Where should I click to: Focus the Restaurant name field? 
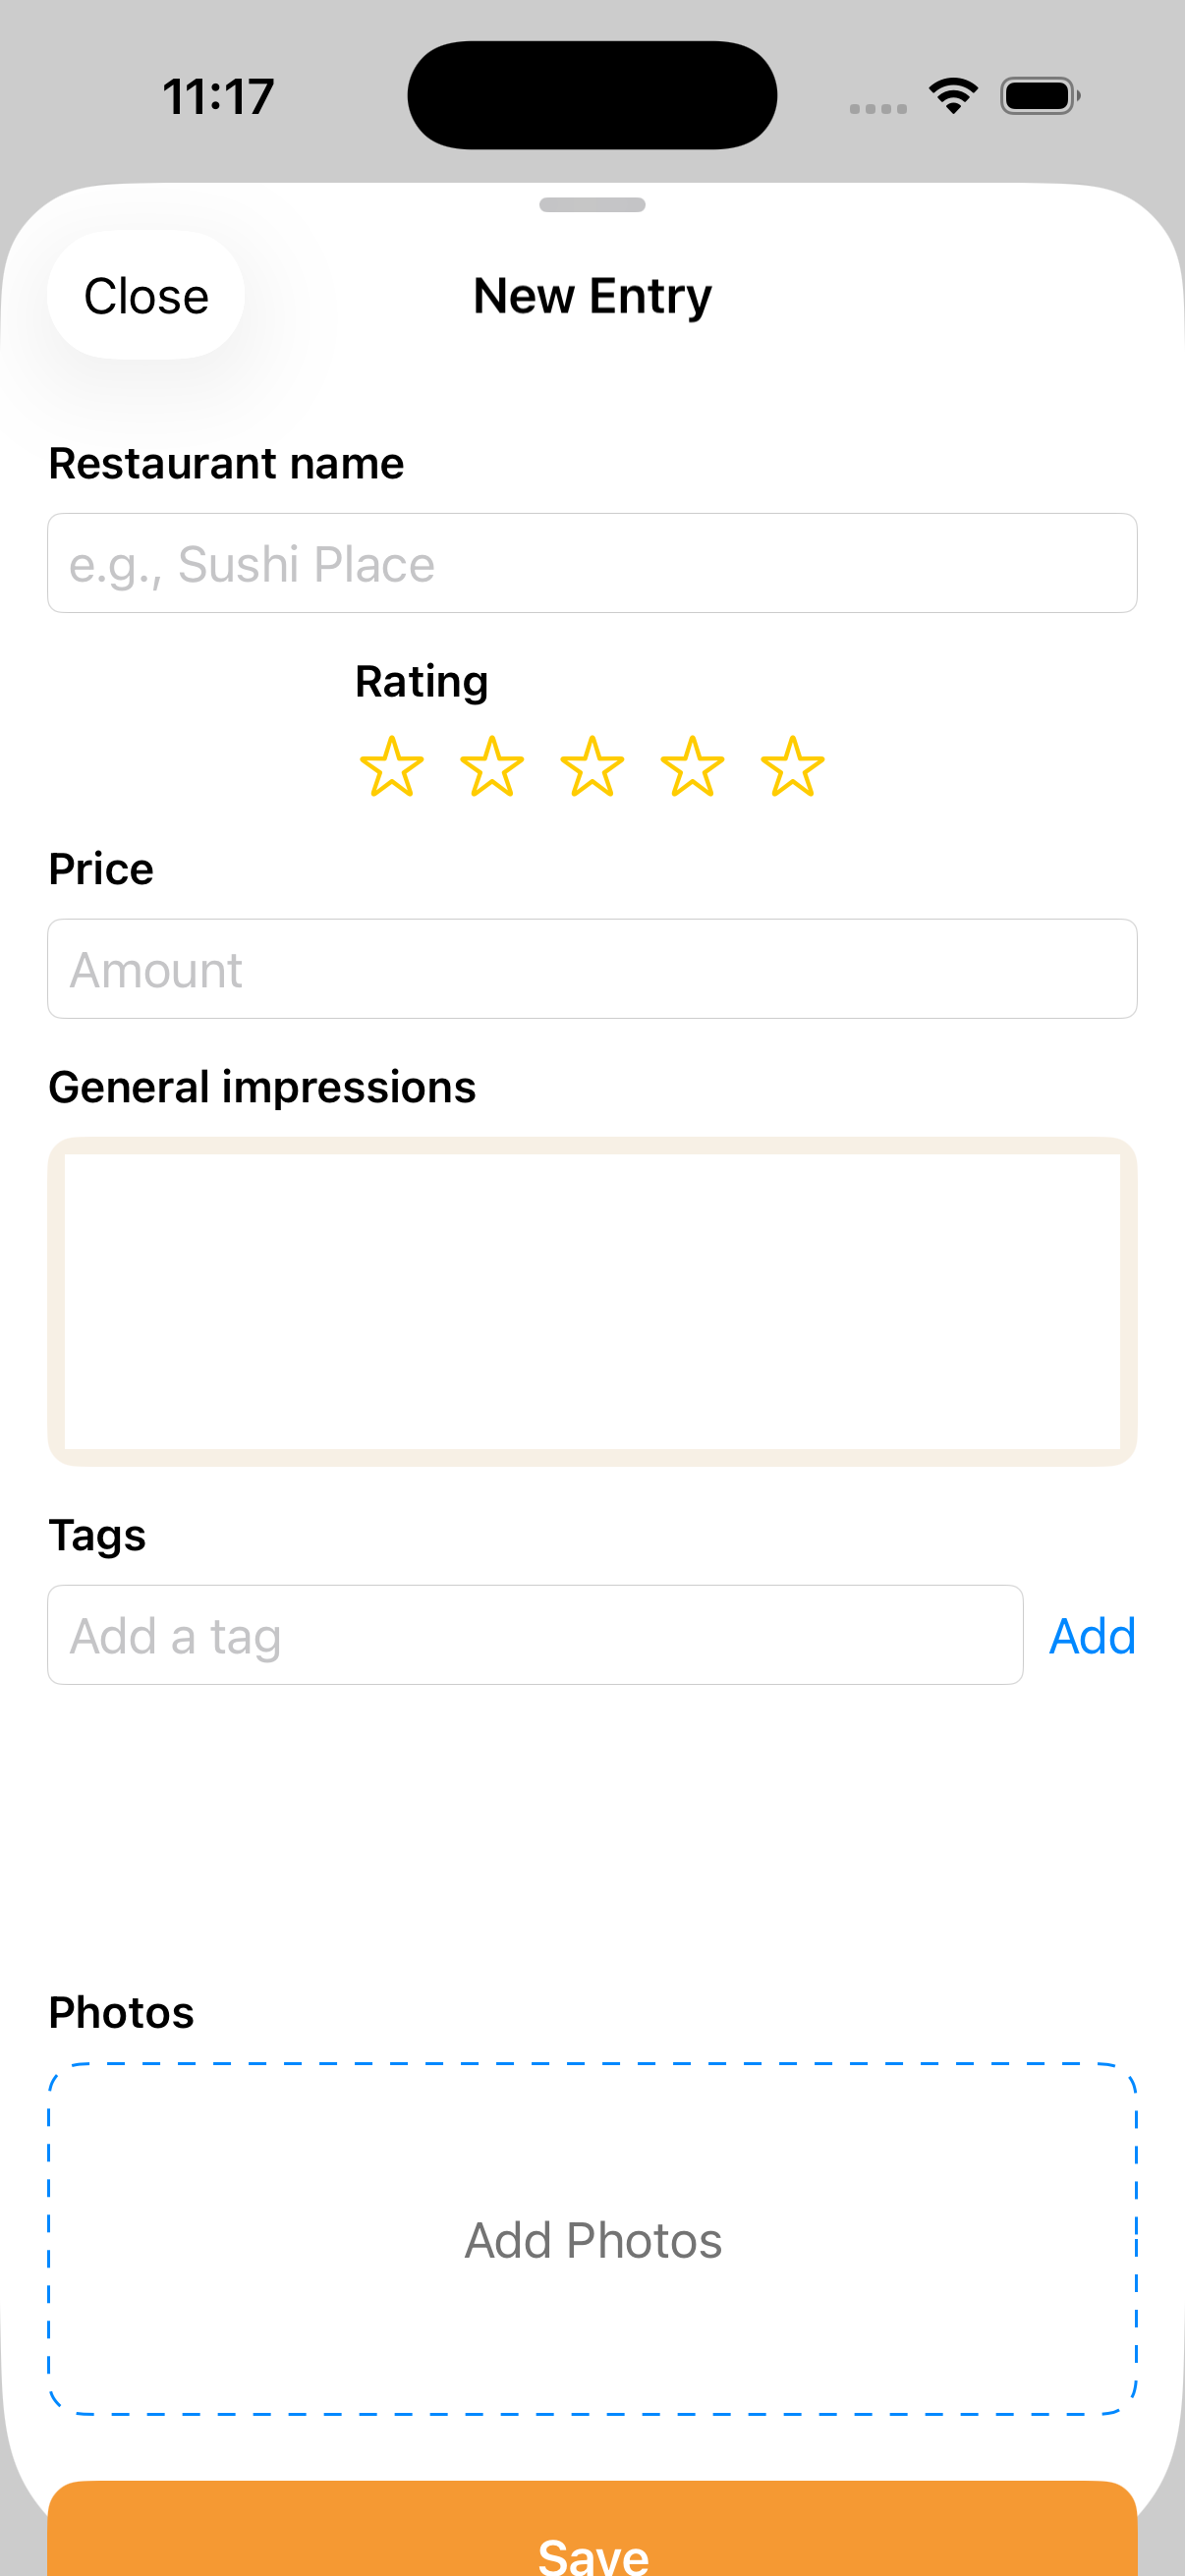click(592, 563)
